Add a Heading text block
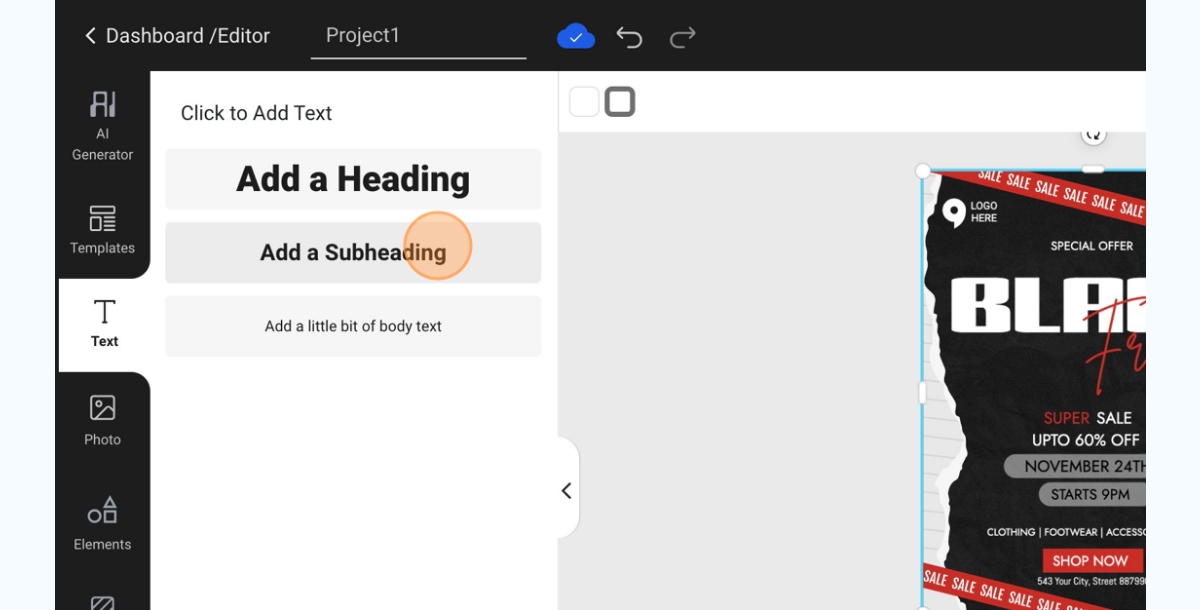Screen dimensions: 1200x610 [x=353, y=179]
